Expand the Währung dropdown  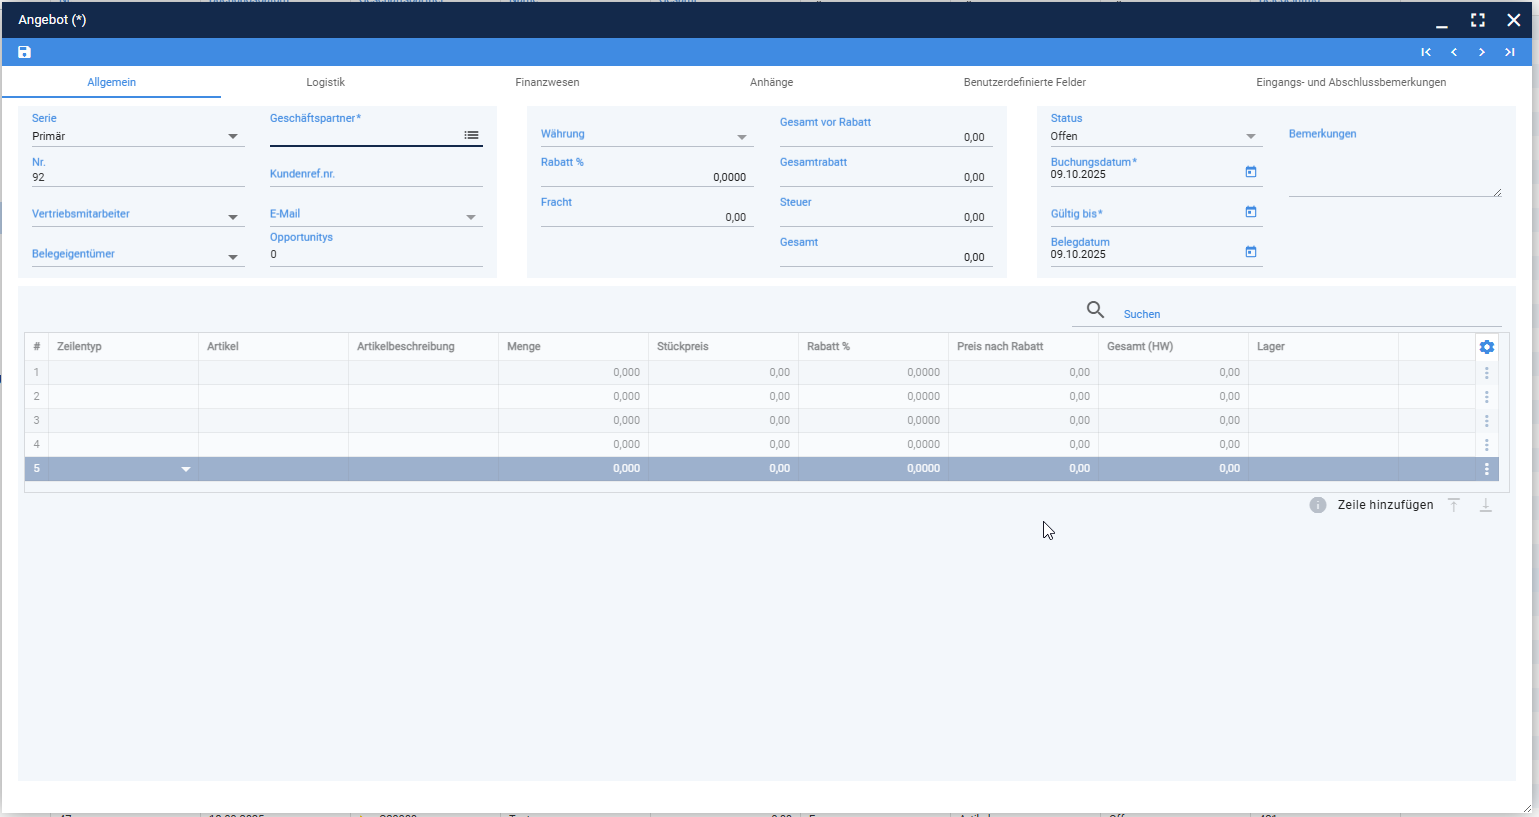click(742, 137)
